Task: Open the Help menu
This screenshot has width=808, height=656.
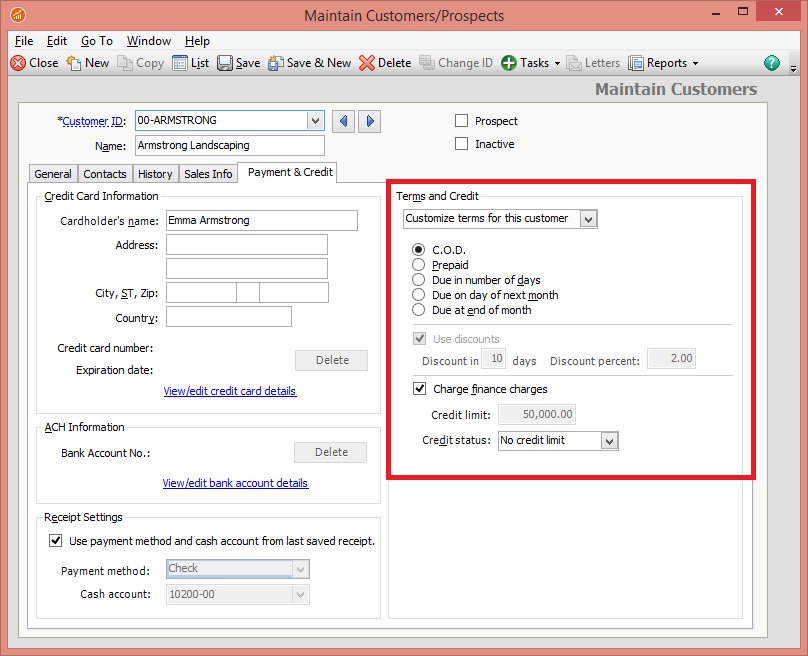Action: point(197,41)
